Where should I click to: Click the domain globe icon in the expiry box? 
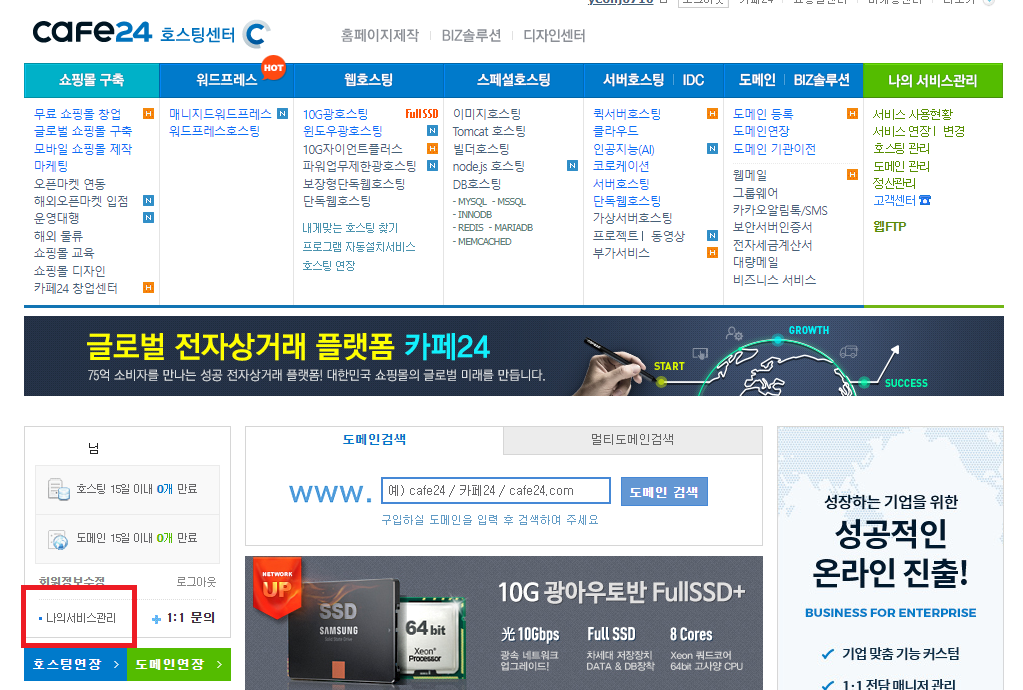coord(59,539)
